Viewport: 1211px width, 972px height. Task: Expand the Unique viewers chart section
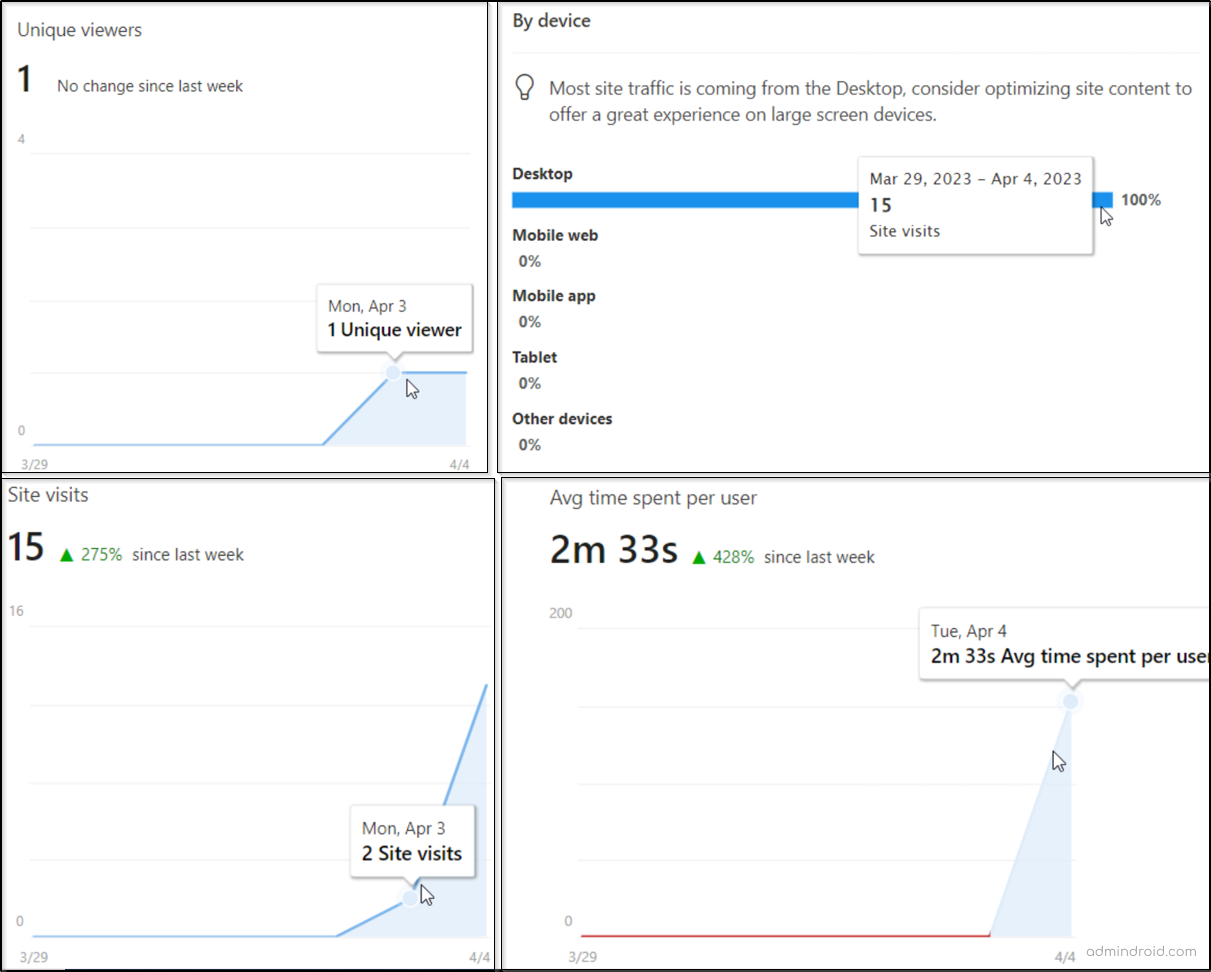pyautogui.click(x=79, y=30)
